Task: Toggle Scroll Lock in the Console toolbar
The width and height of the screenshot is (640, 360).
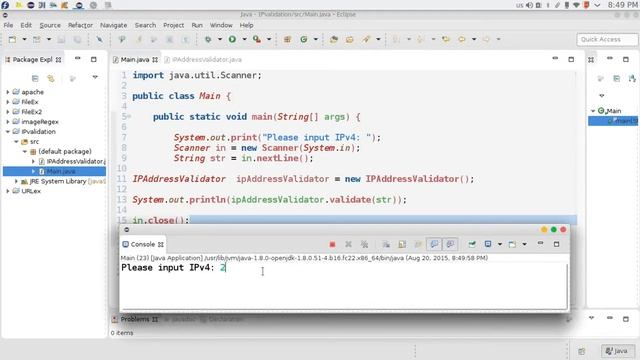Action: tap(402, 244)
